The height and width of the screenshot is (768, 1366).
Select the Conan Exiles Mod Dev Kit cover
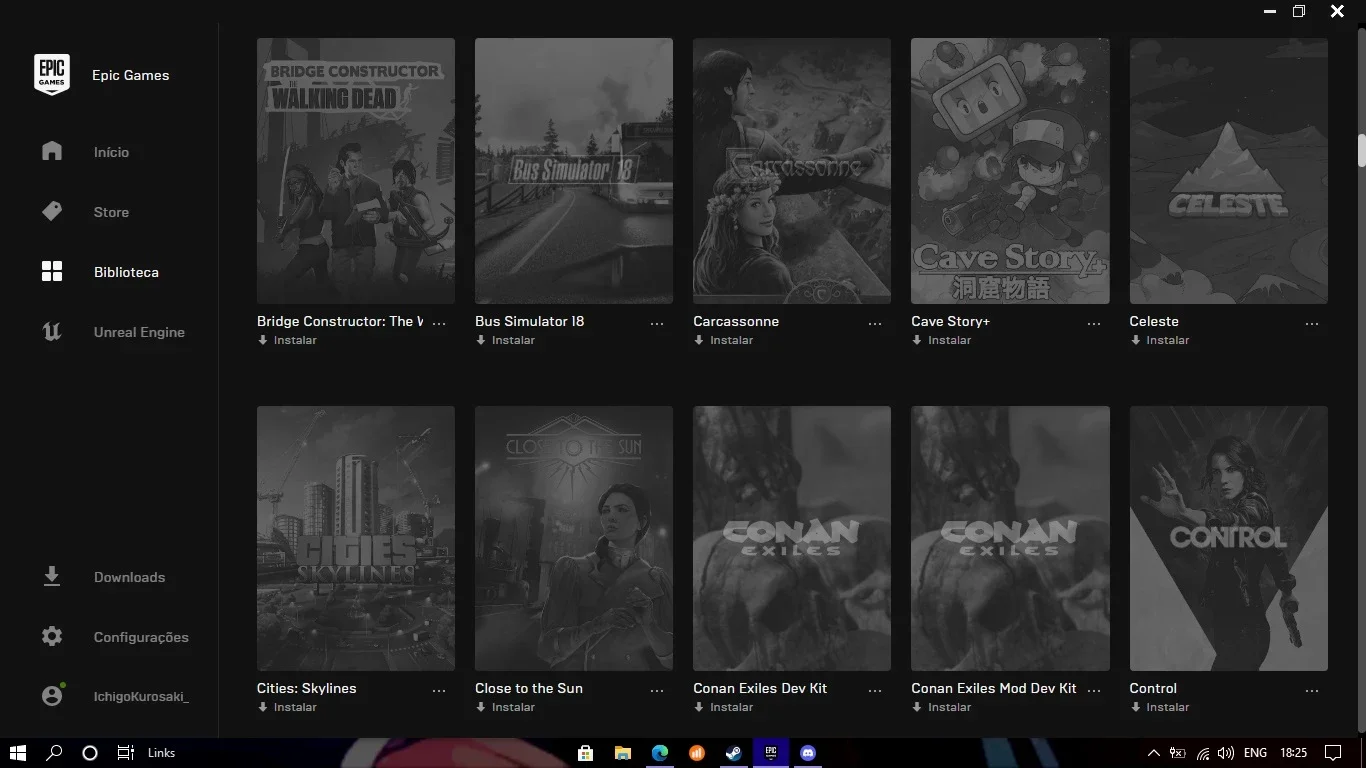pos(1010,538)
